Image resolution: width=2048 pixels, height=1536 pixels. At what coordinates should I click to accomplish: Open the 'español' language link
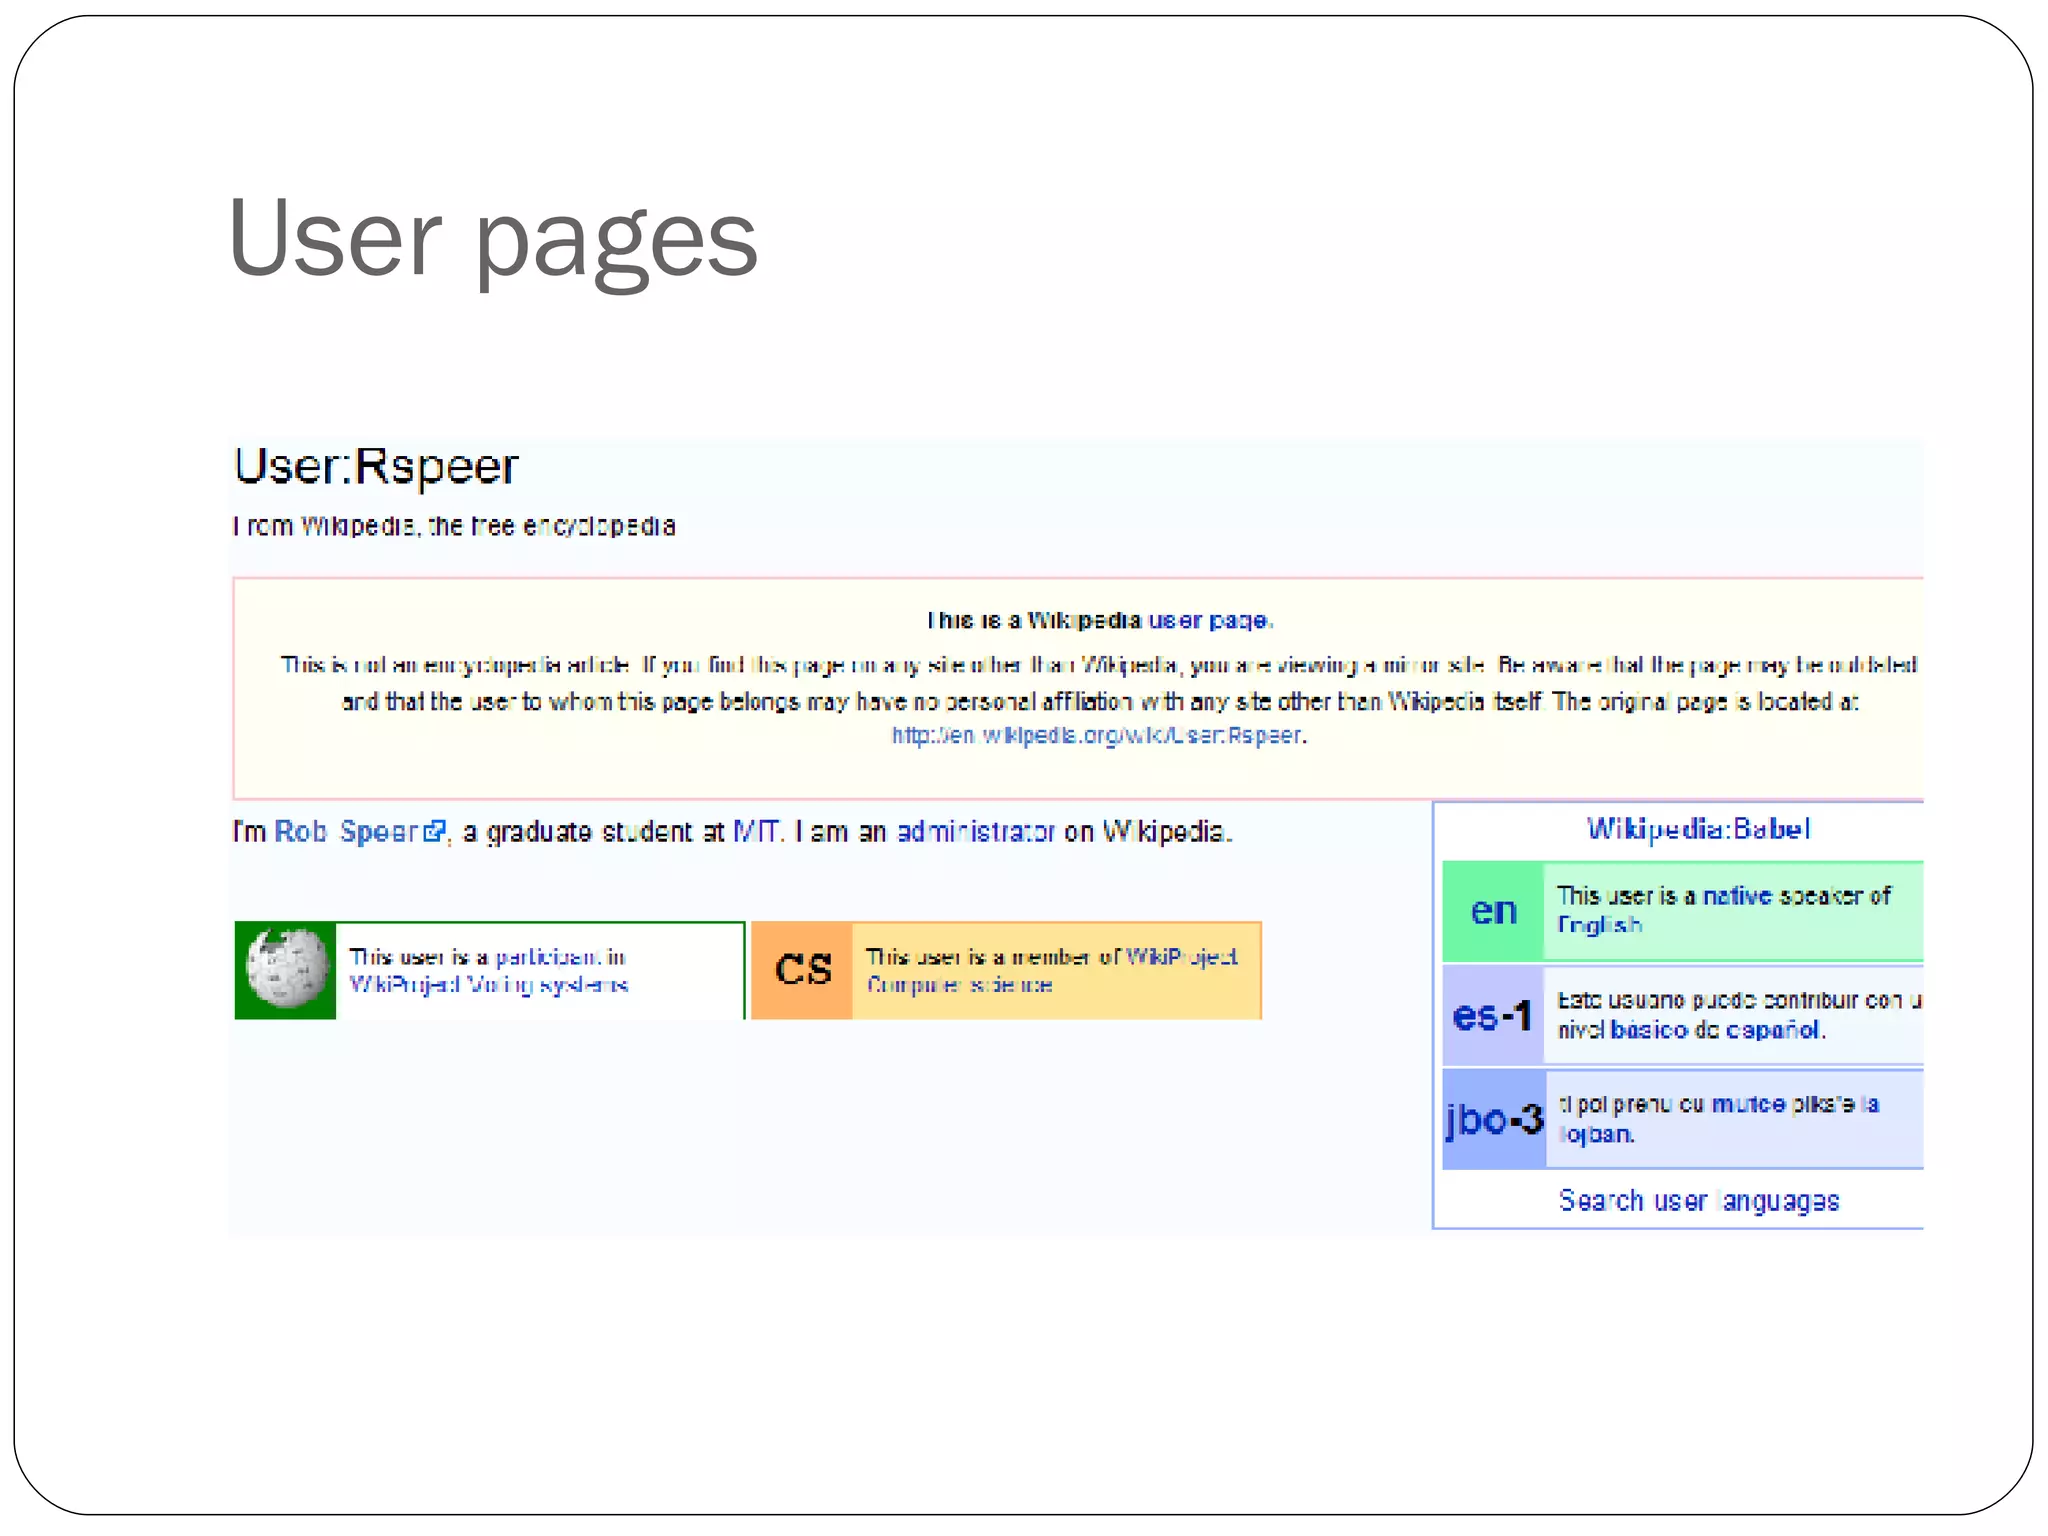[x=1772, y=1030]
